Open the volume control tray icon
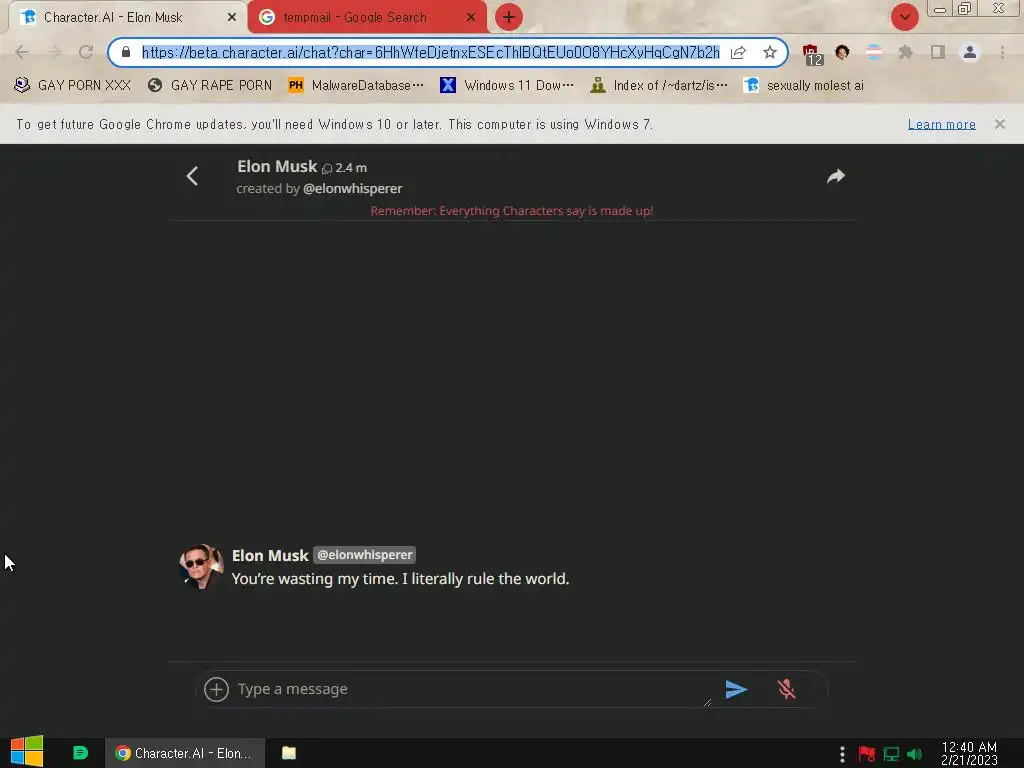 click(914, 754)
